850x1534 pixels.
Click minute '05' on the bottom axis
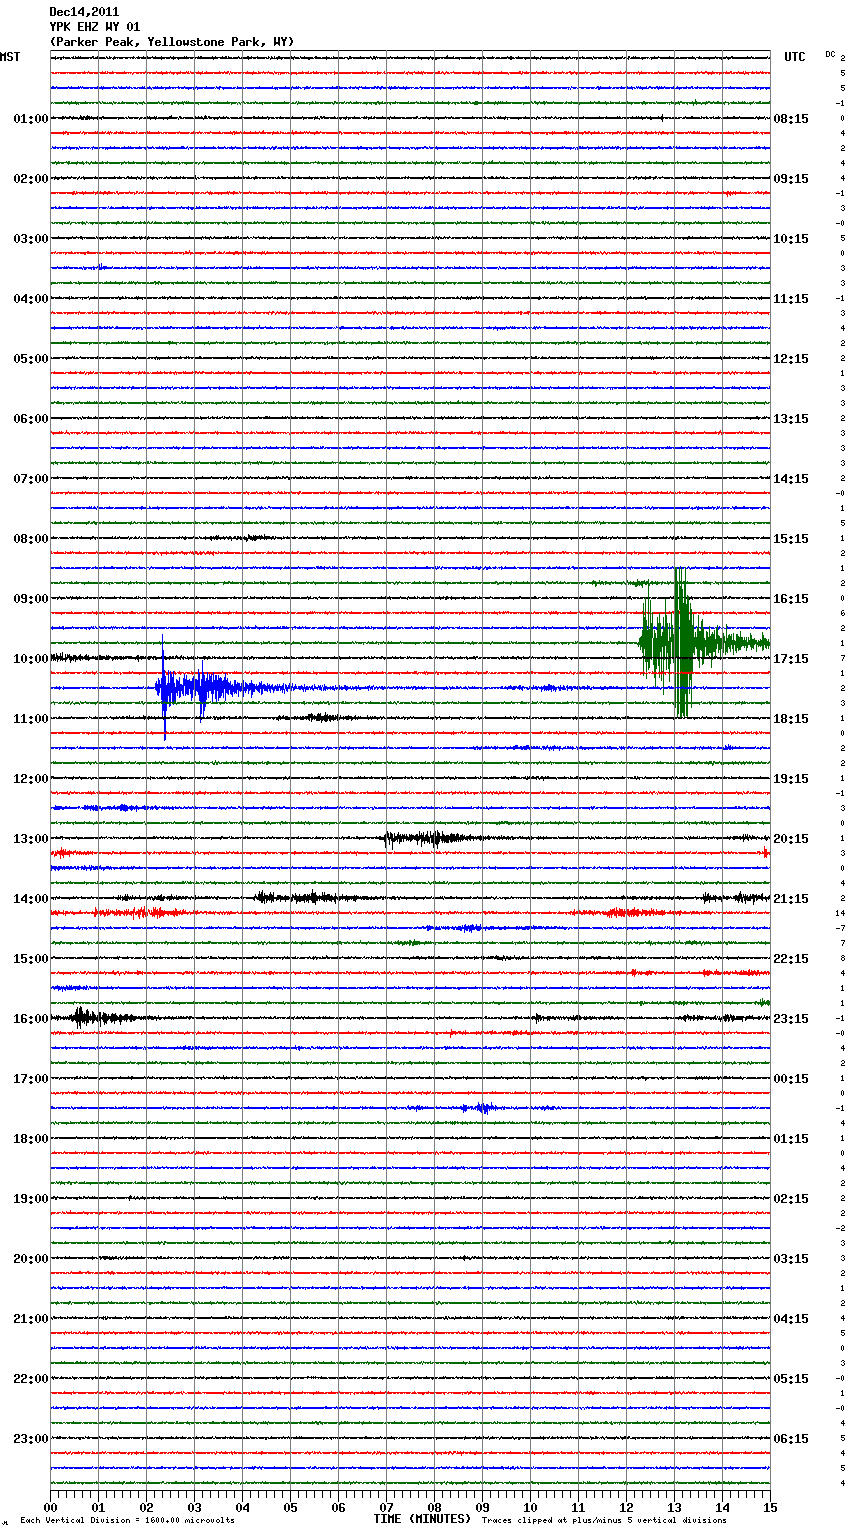(x=290, y=1507)
